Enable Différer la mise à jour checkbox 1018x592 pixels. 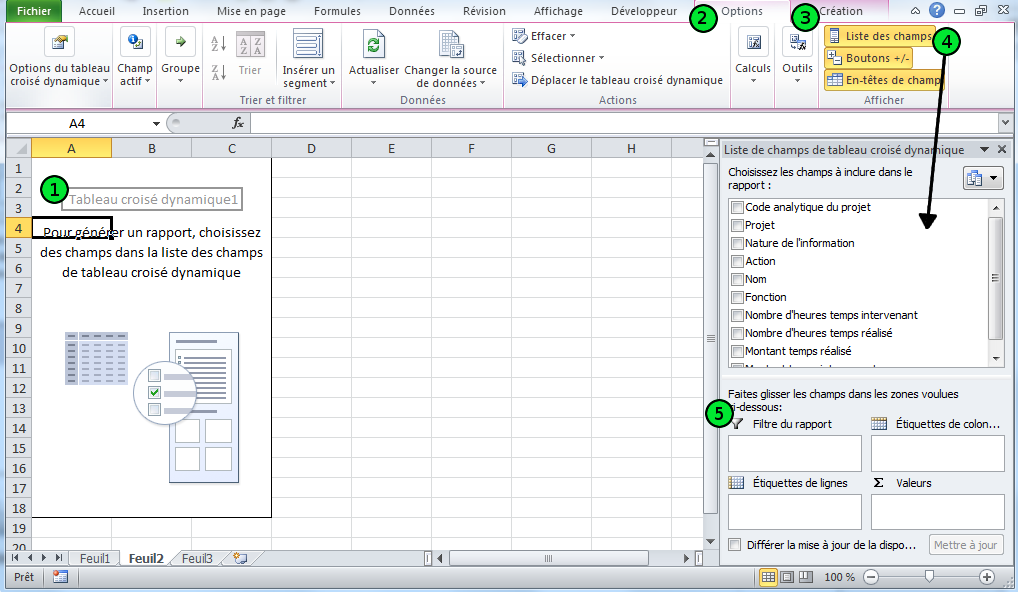coord(735,545)
